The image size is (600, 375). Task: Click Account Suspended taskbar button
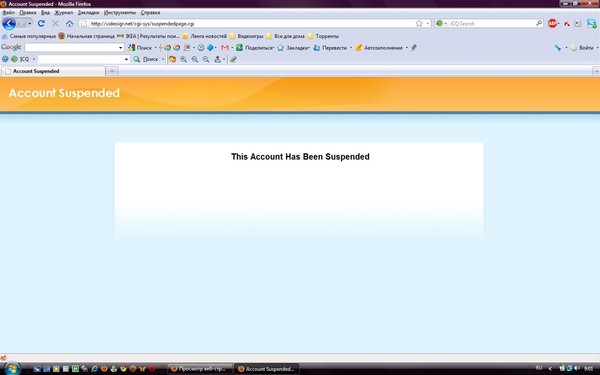point(266,369)
